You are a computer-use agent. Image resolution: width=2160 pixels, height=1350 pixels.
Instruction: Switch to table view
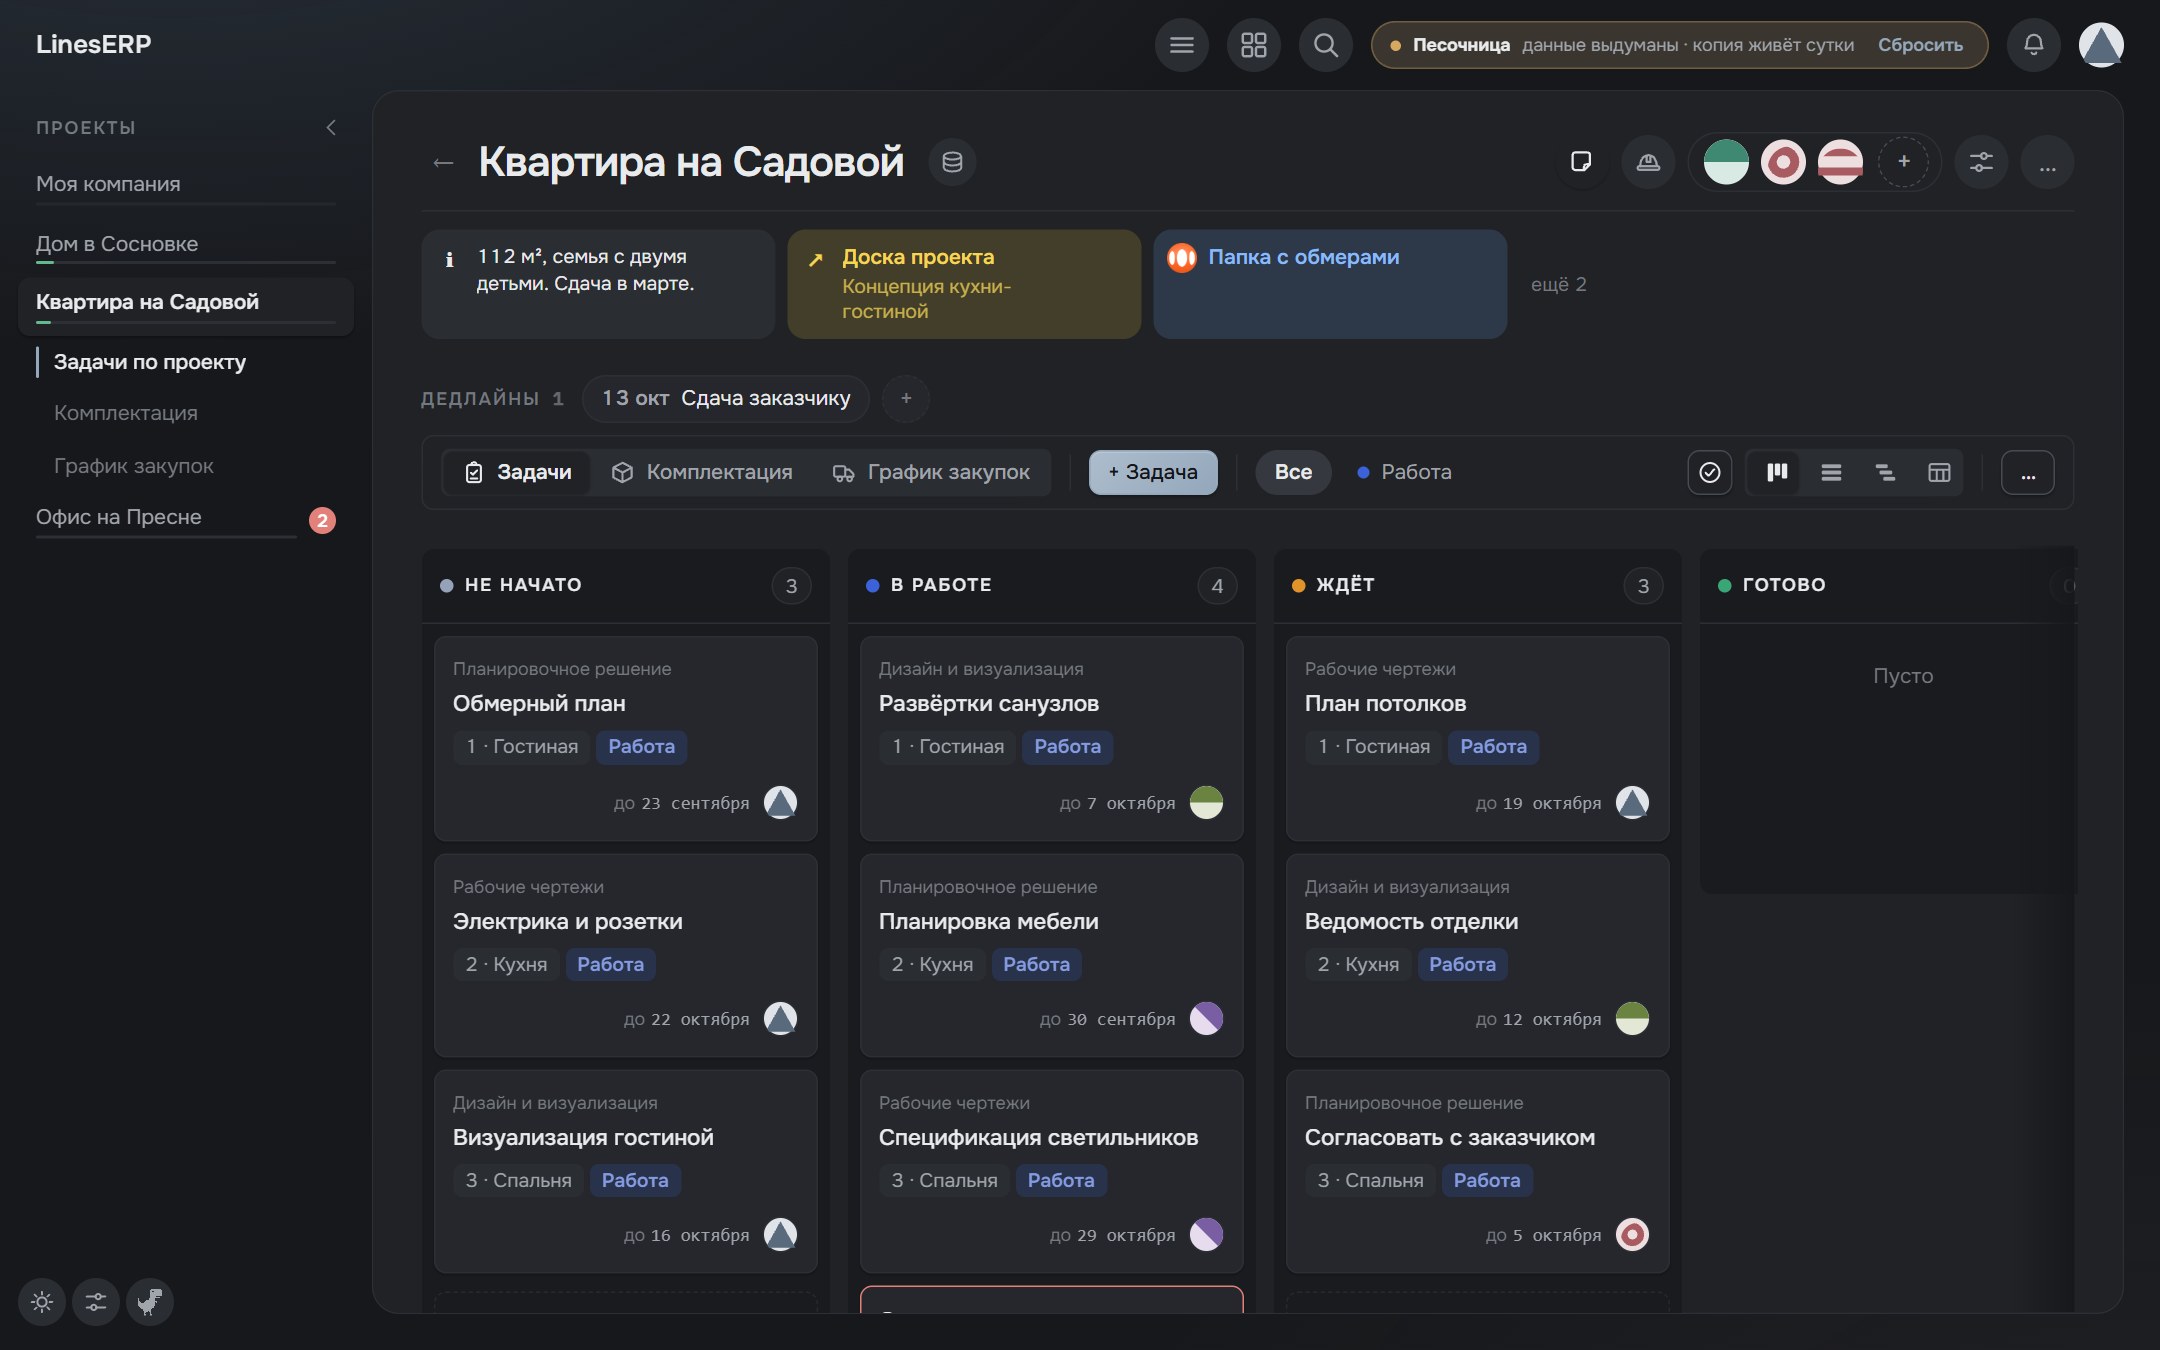click(x=1939, y=472)
